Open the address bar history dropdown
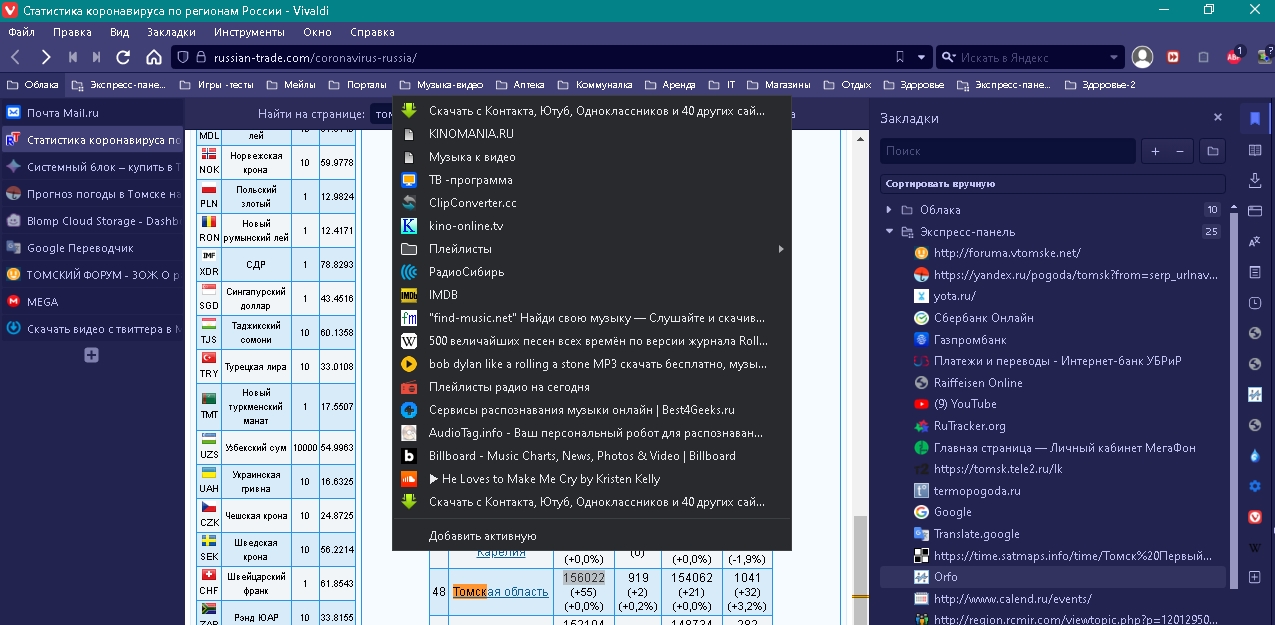The image size is (1275, 625). [x=921, y=57]
